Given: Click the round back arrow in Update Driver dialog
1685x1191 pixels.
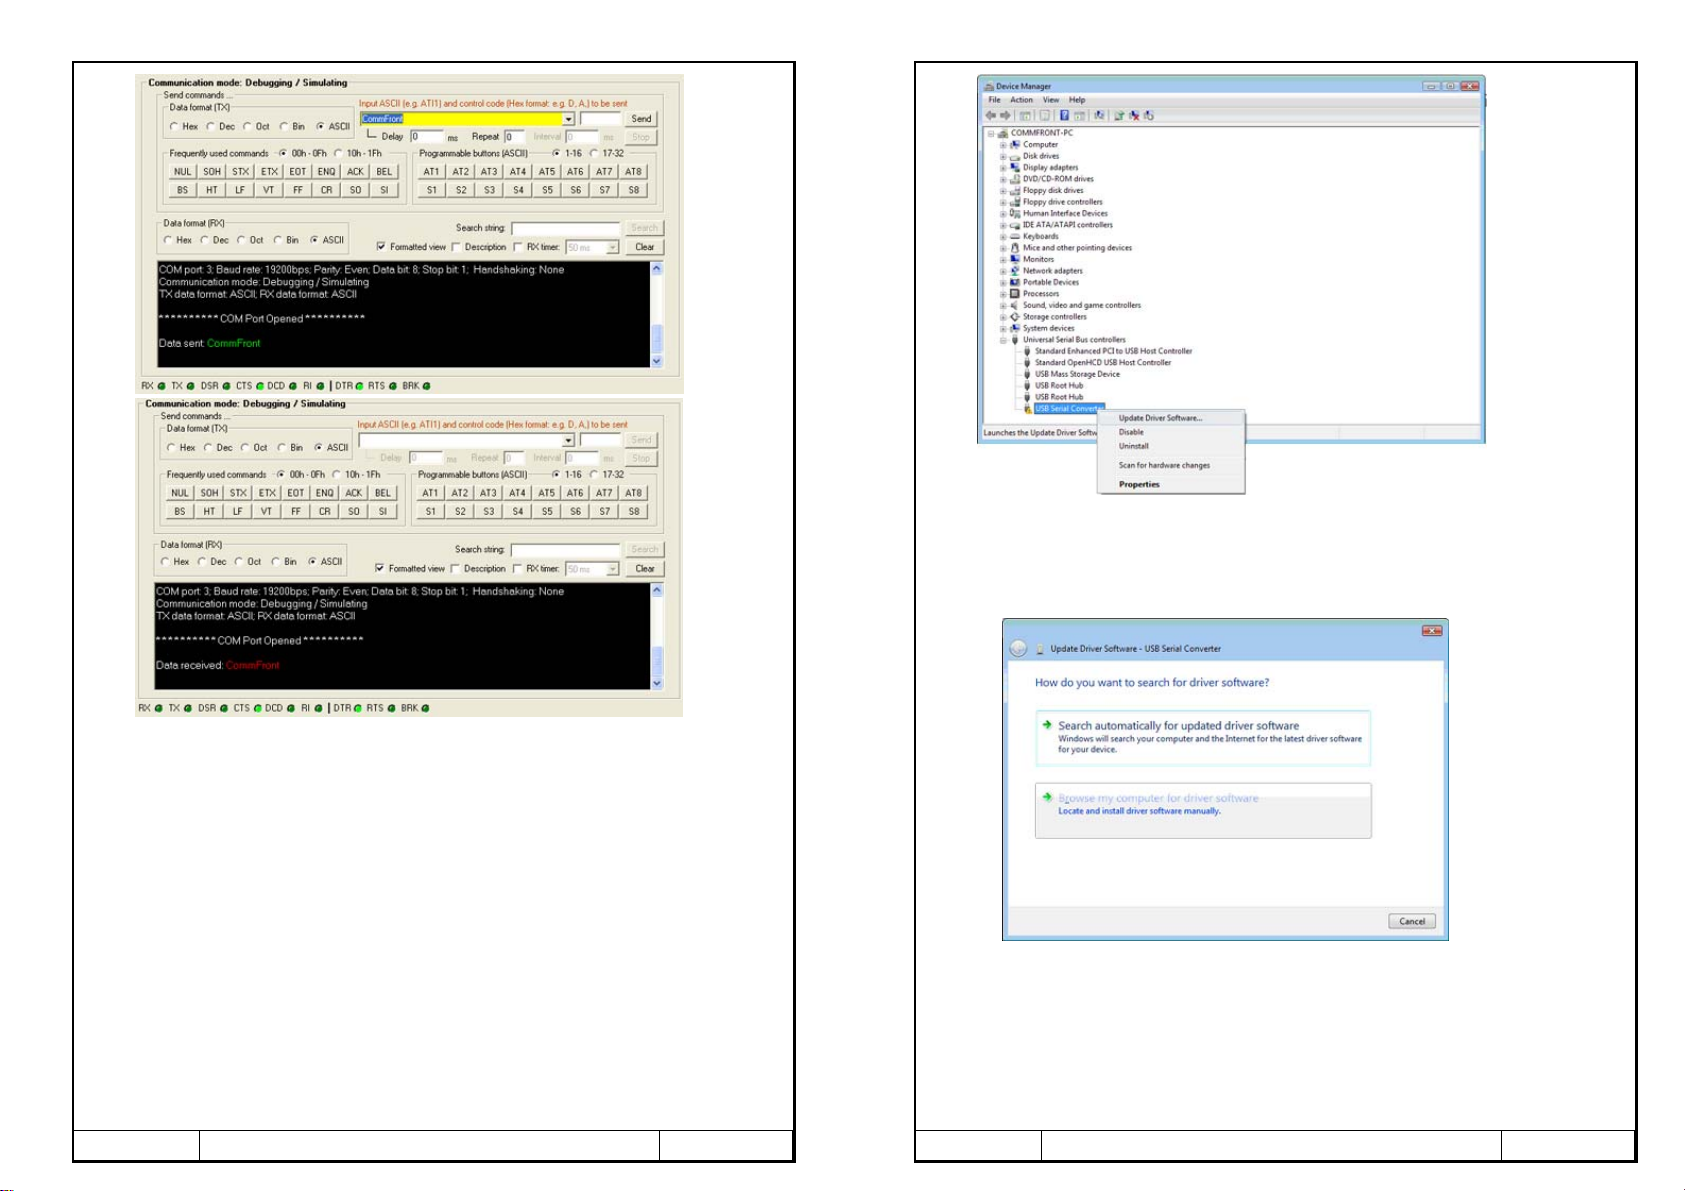Looking at the screenshot, I should (1018, 648).
